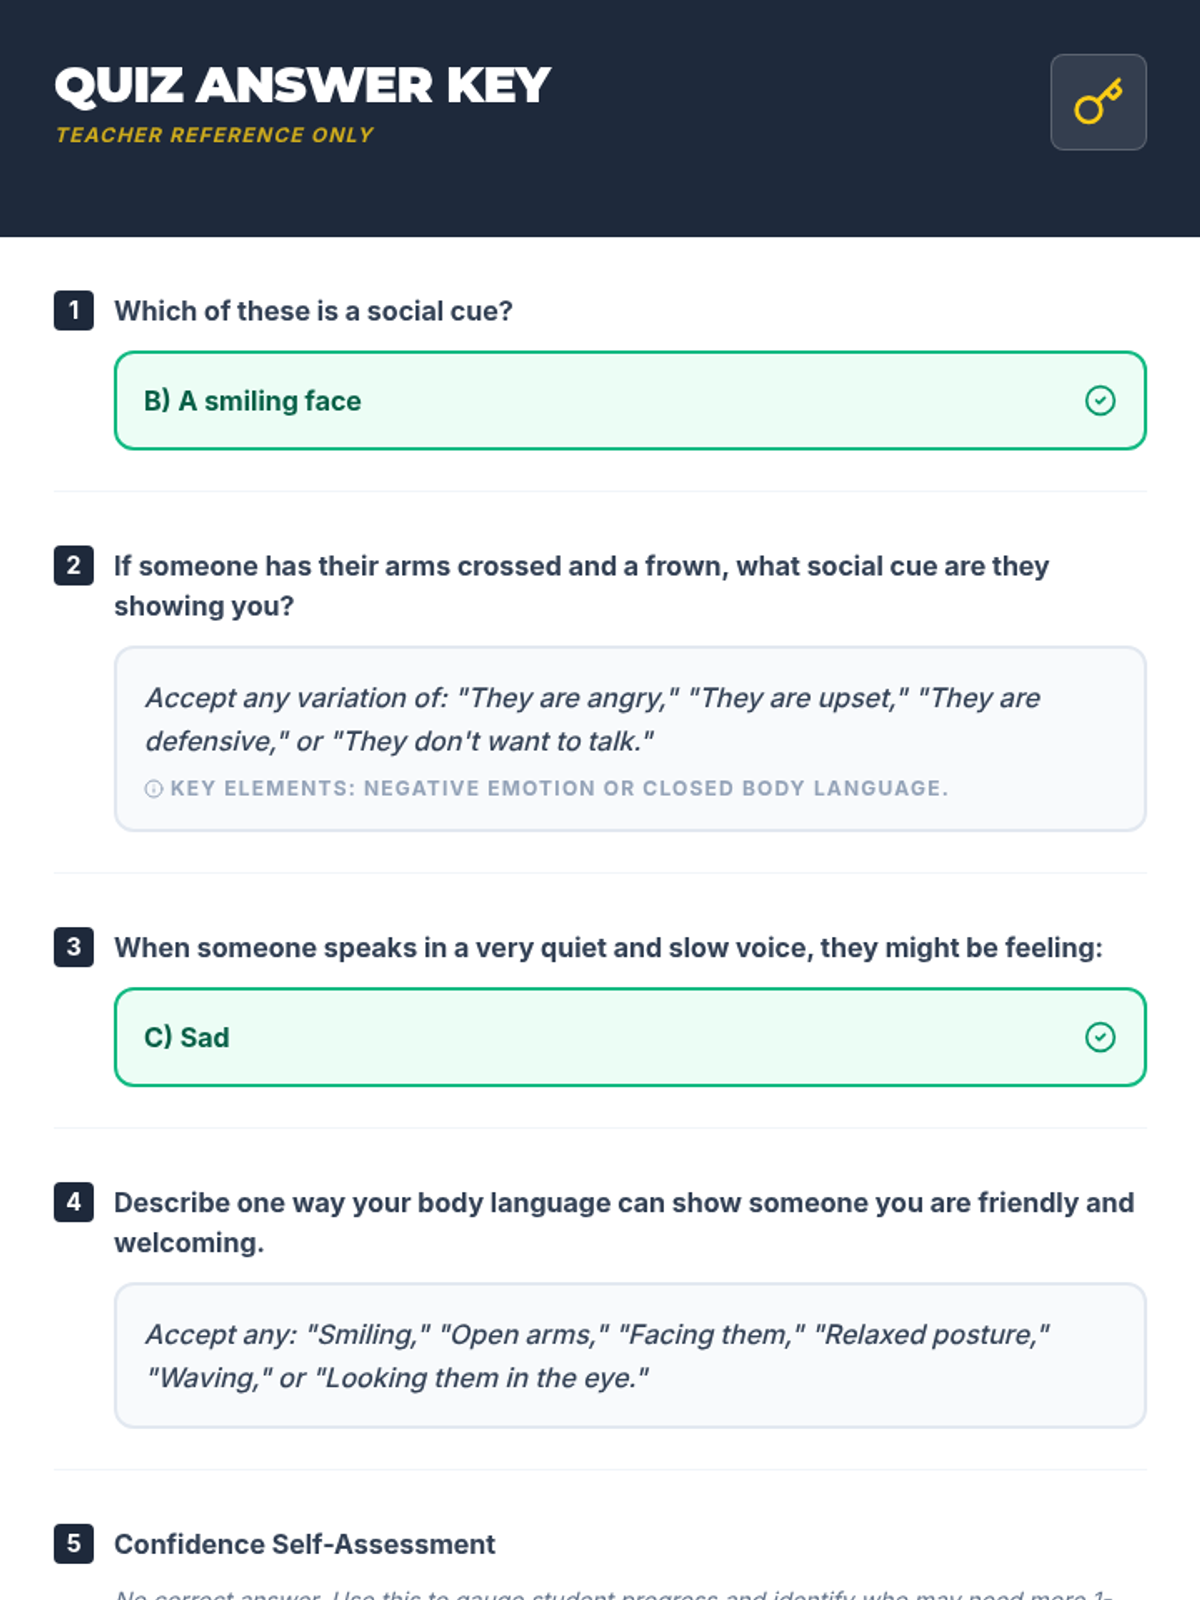Click the checkmark icon beside A smiling face
Viewport: 1200px width, 1600px height.
click(1100, 401)
